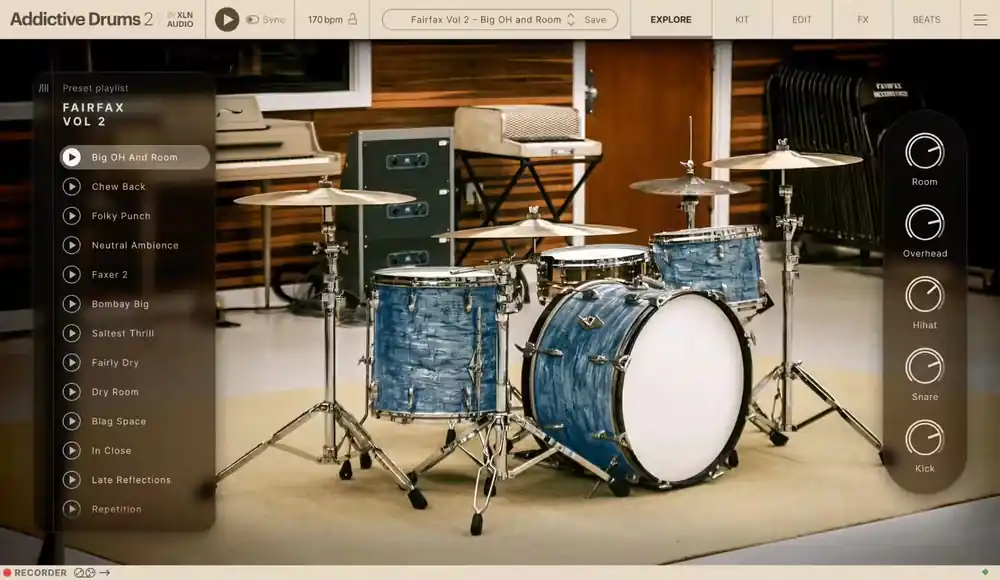
Task: Preview the Chew Back preset
Action: pyautogui.click(x=71, y=186)
